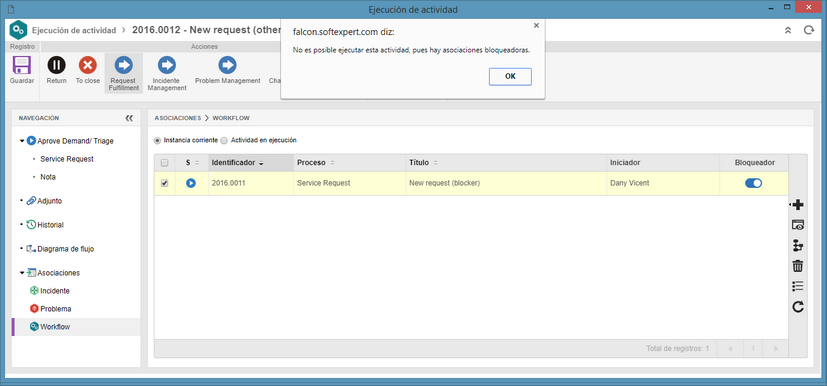Click the trash delete icon

click(x=798, y=266)
